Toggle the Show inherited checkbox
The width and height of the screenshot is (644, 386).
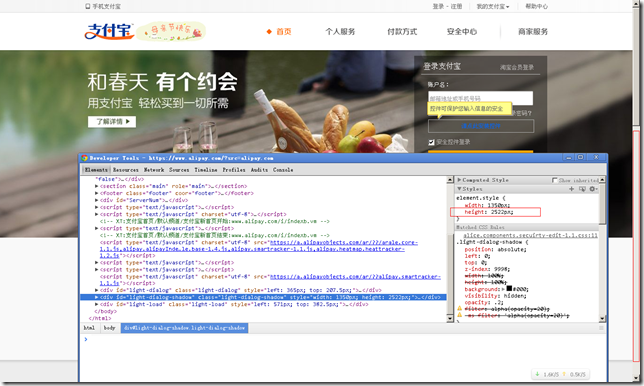coord(554,180)
